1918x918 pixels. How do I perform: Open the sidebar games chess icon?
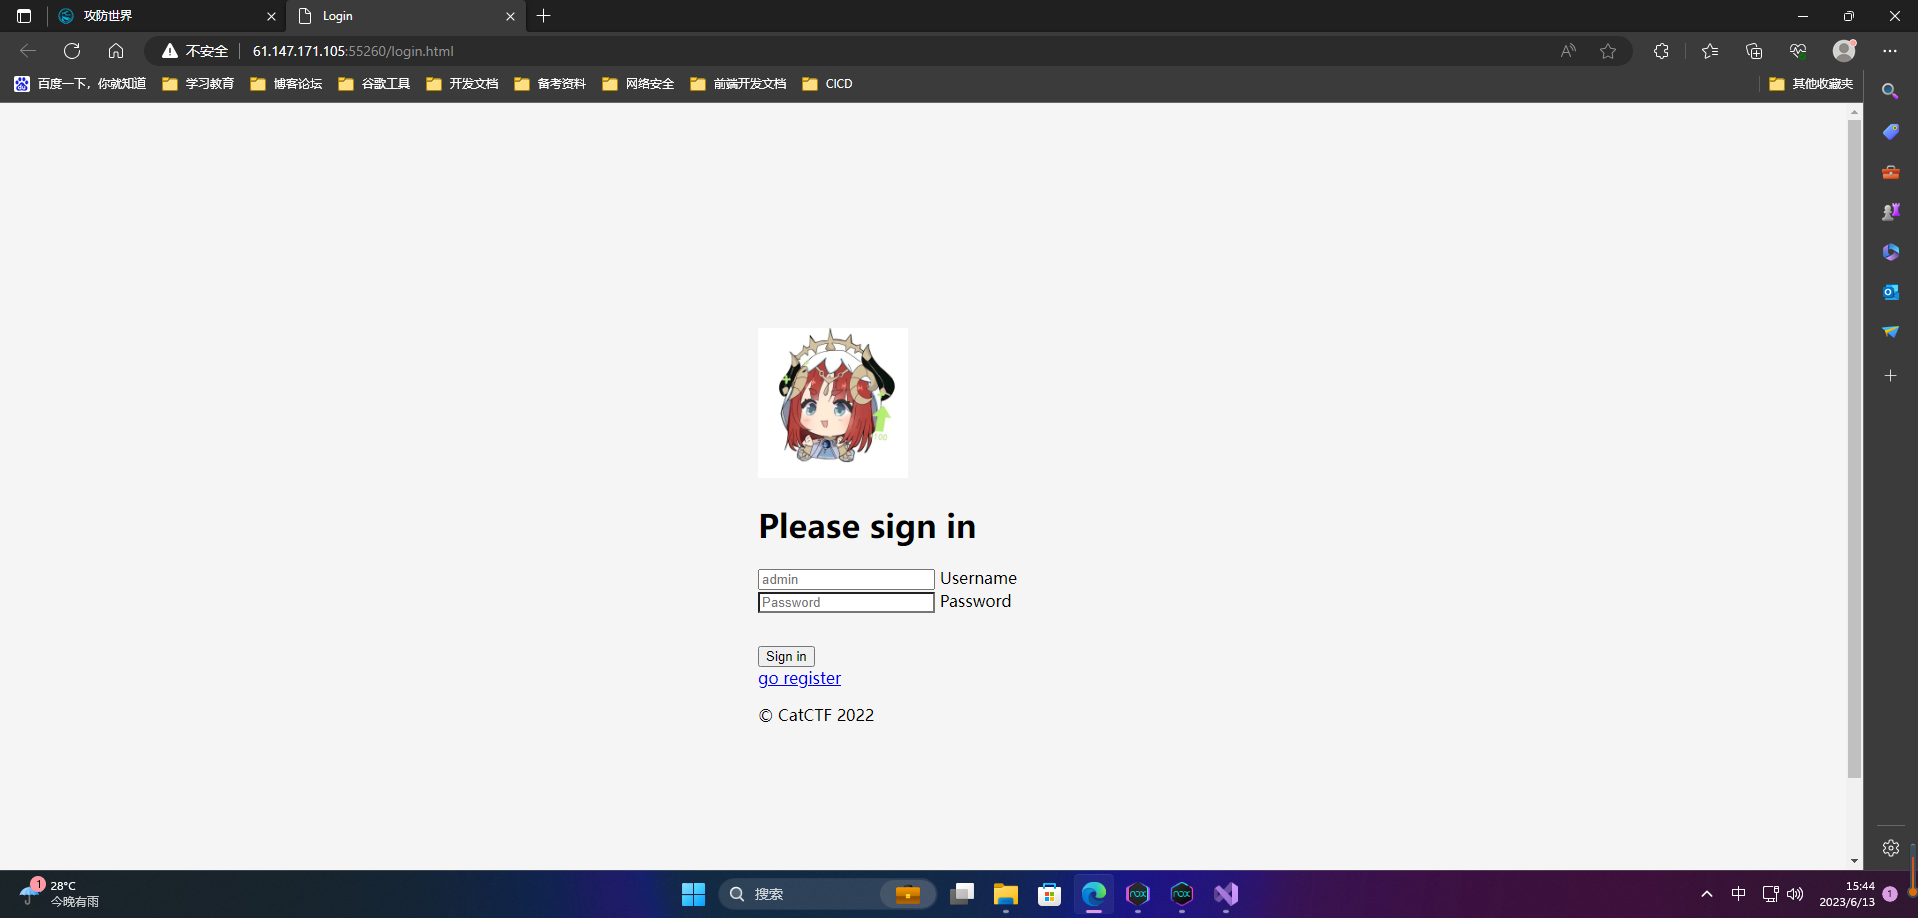[1890, 212]
